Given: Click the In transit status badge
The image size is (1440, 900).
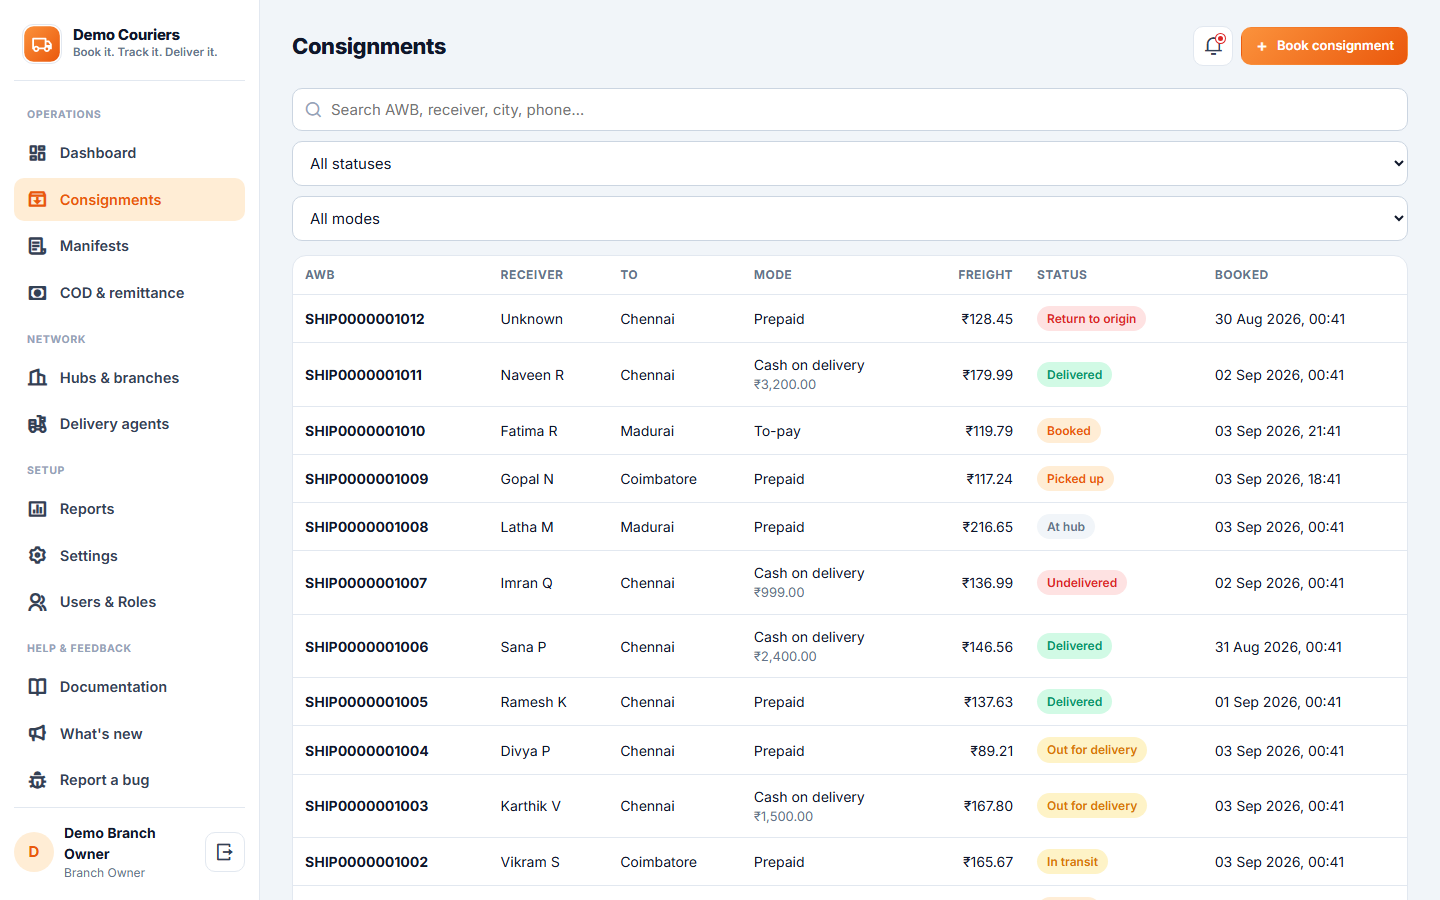Looking at the screenshot, I should click(x=1072, y=862).
